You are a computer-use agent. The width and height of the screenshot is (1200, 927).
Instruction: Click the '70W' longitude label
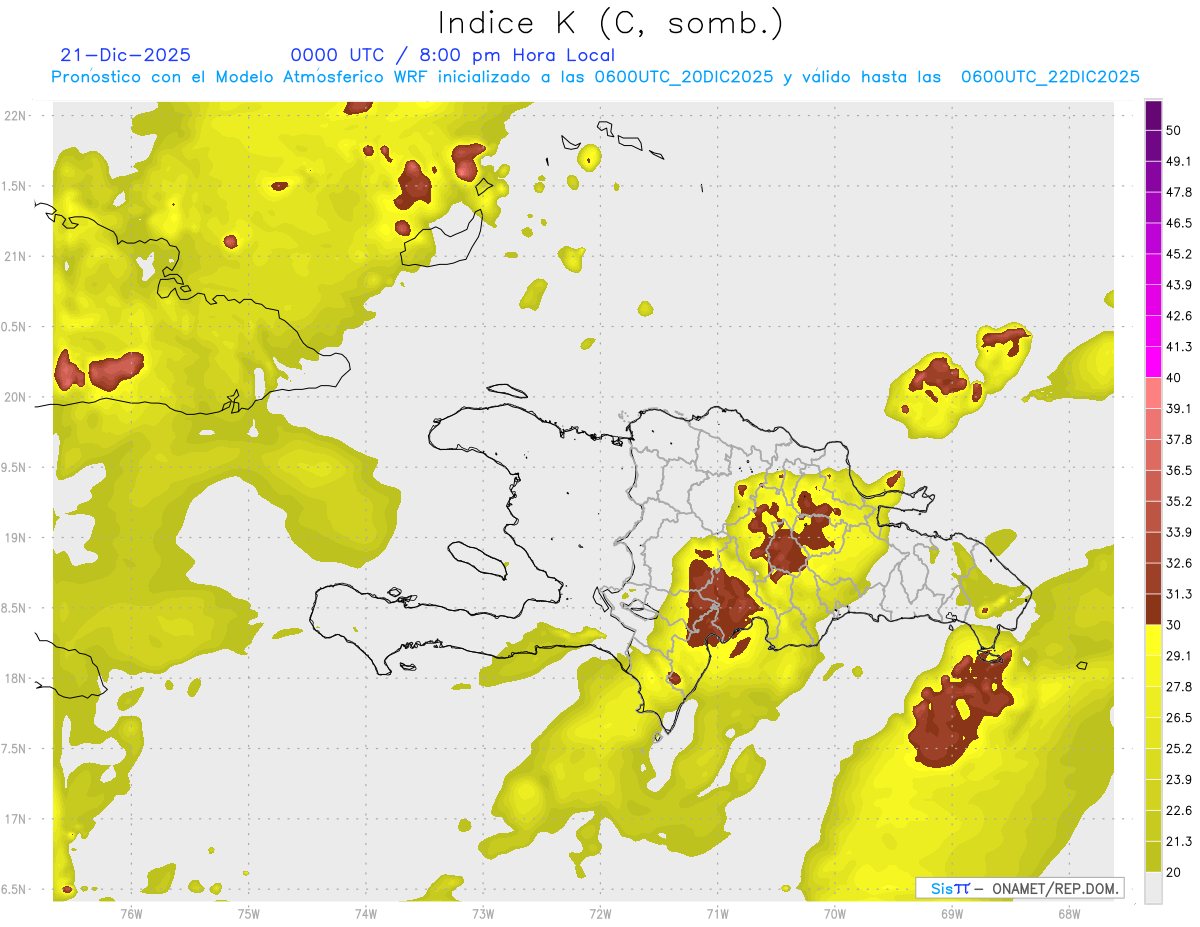tap(835, 913)
